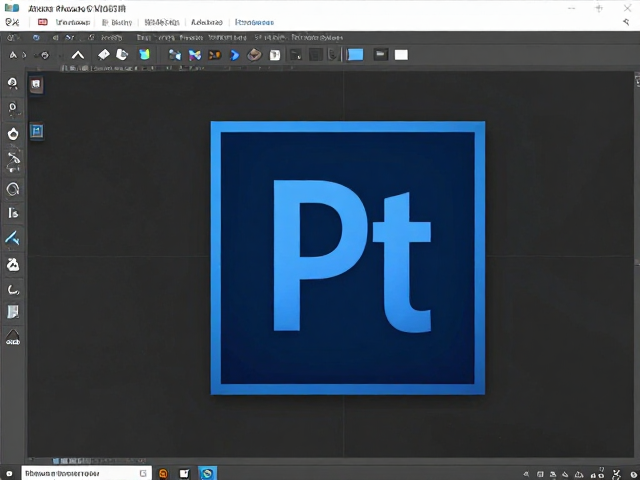Open the blue-colored menu item in top menu row

pyautogui.click(x=255, y=22)
